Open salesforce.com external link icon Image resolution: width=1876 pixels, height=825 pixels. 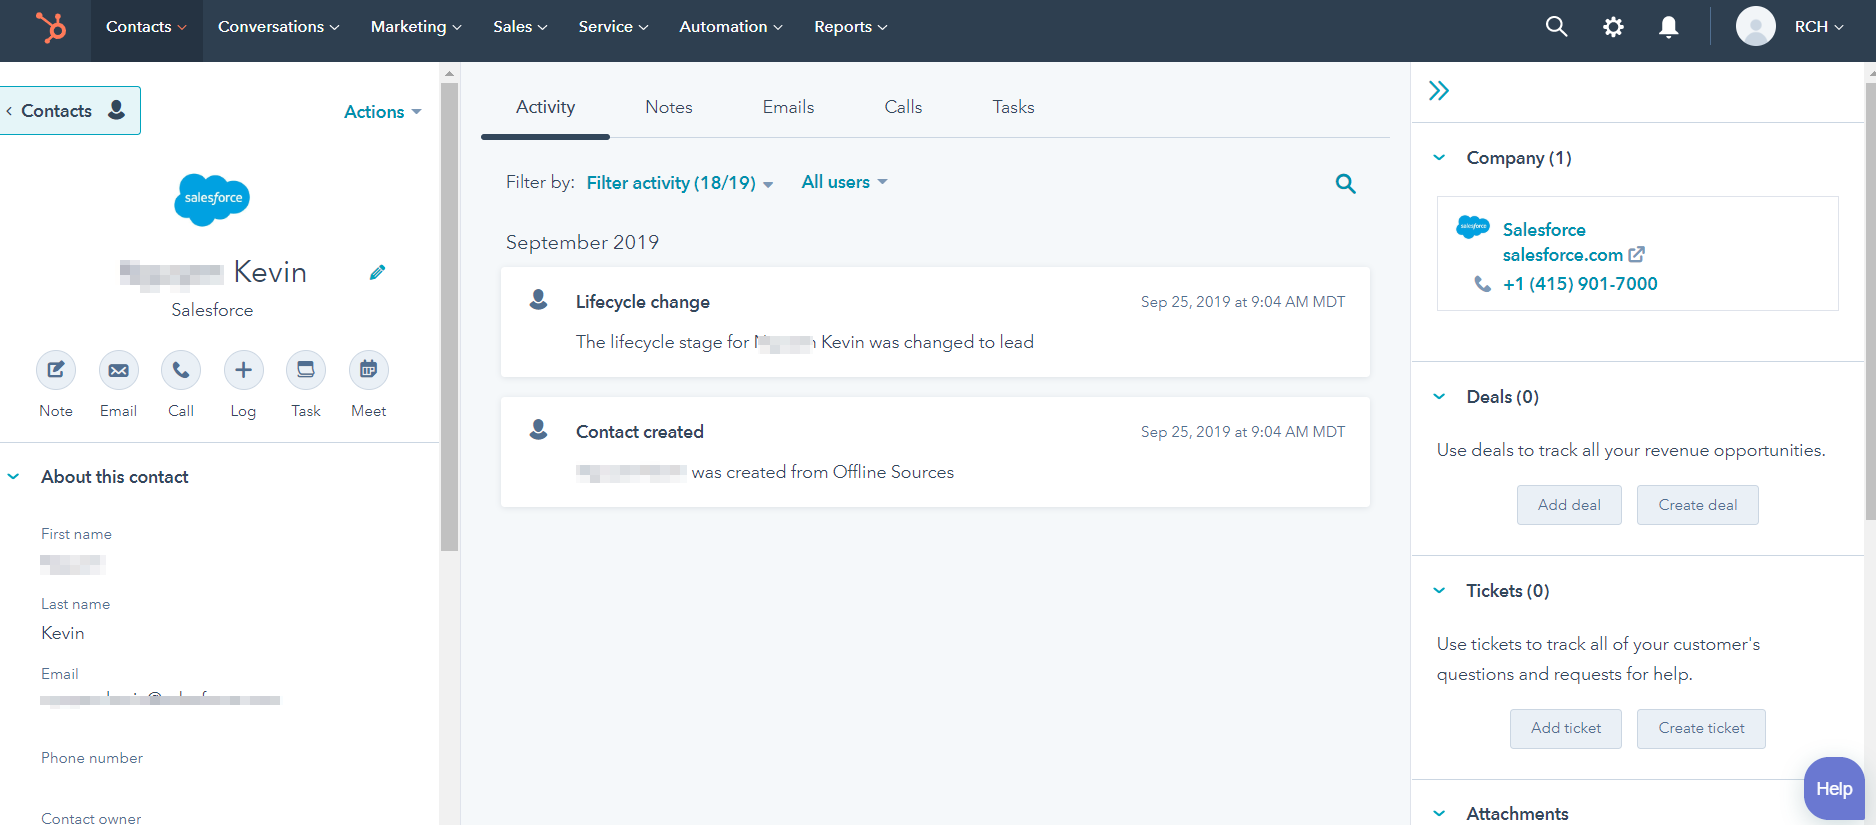1637,255
